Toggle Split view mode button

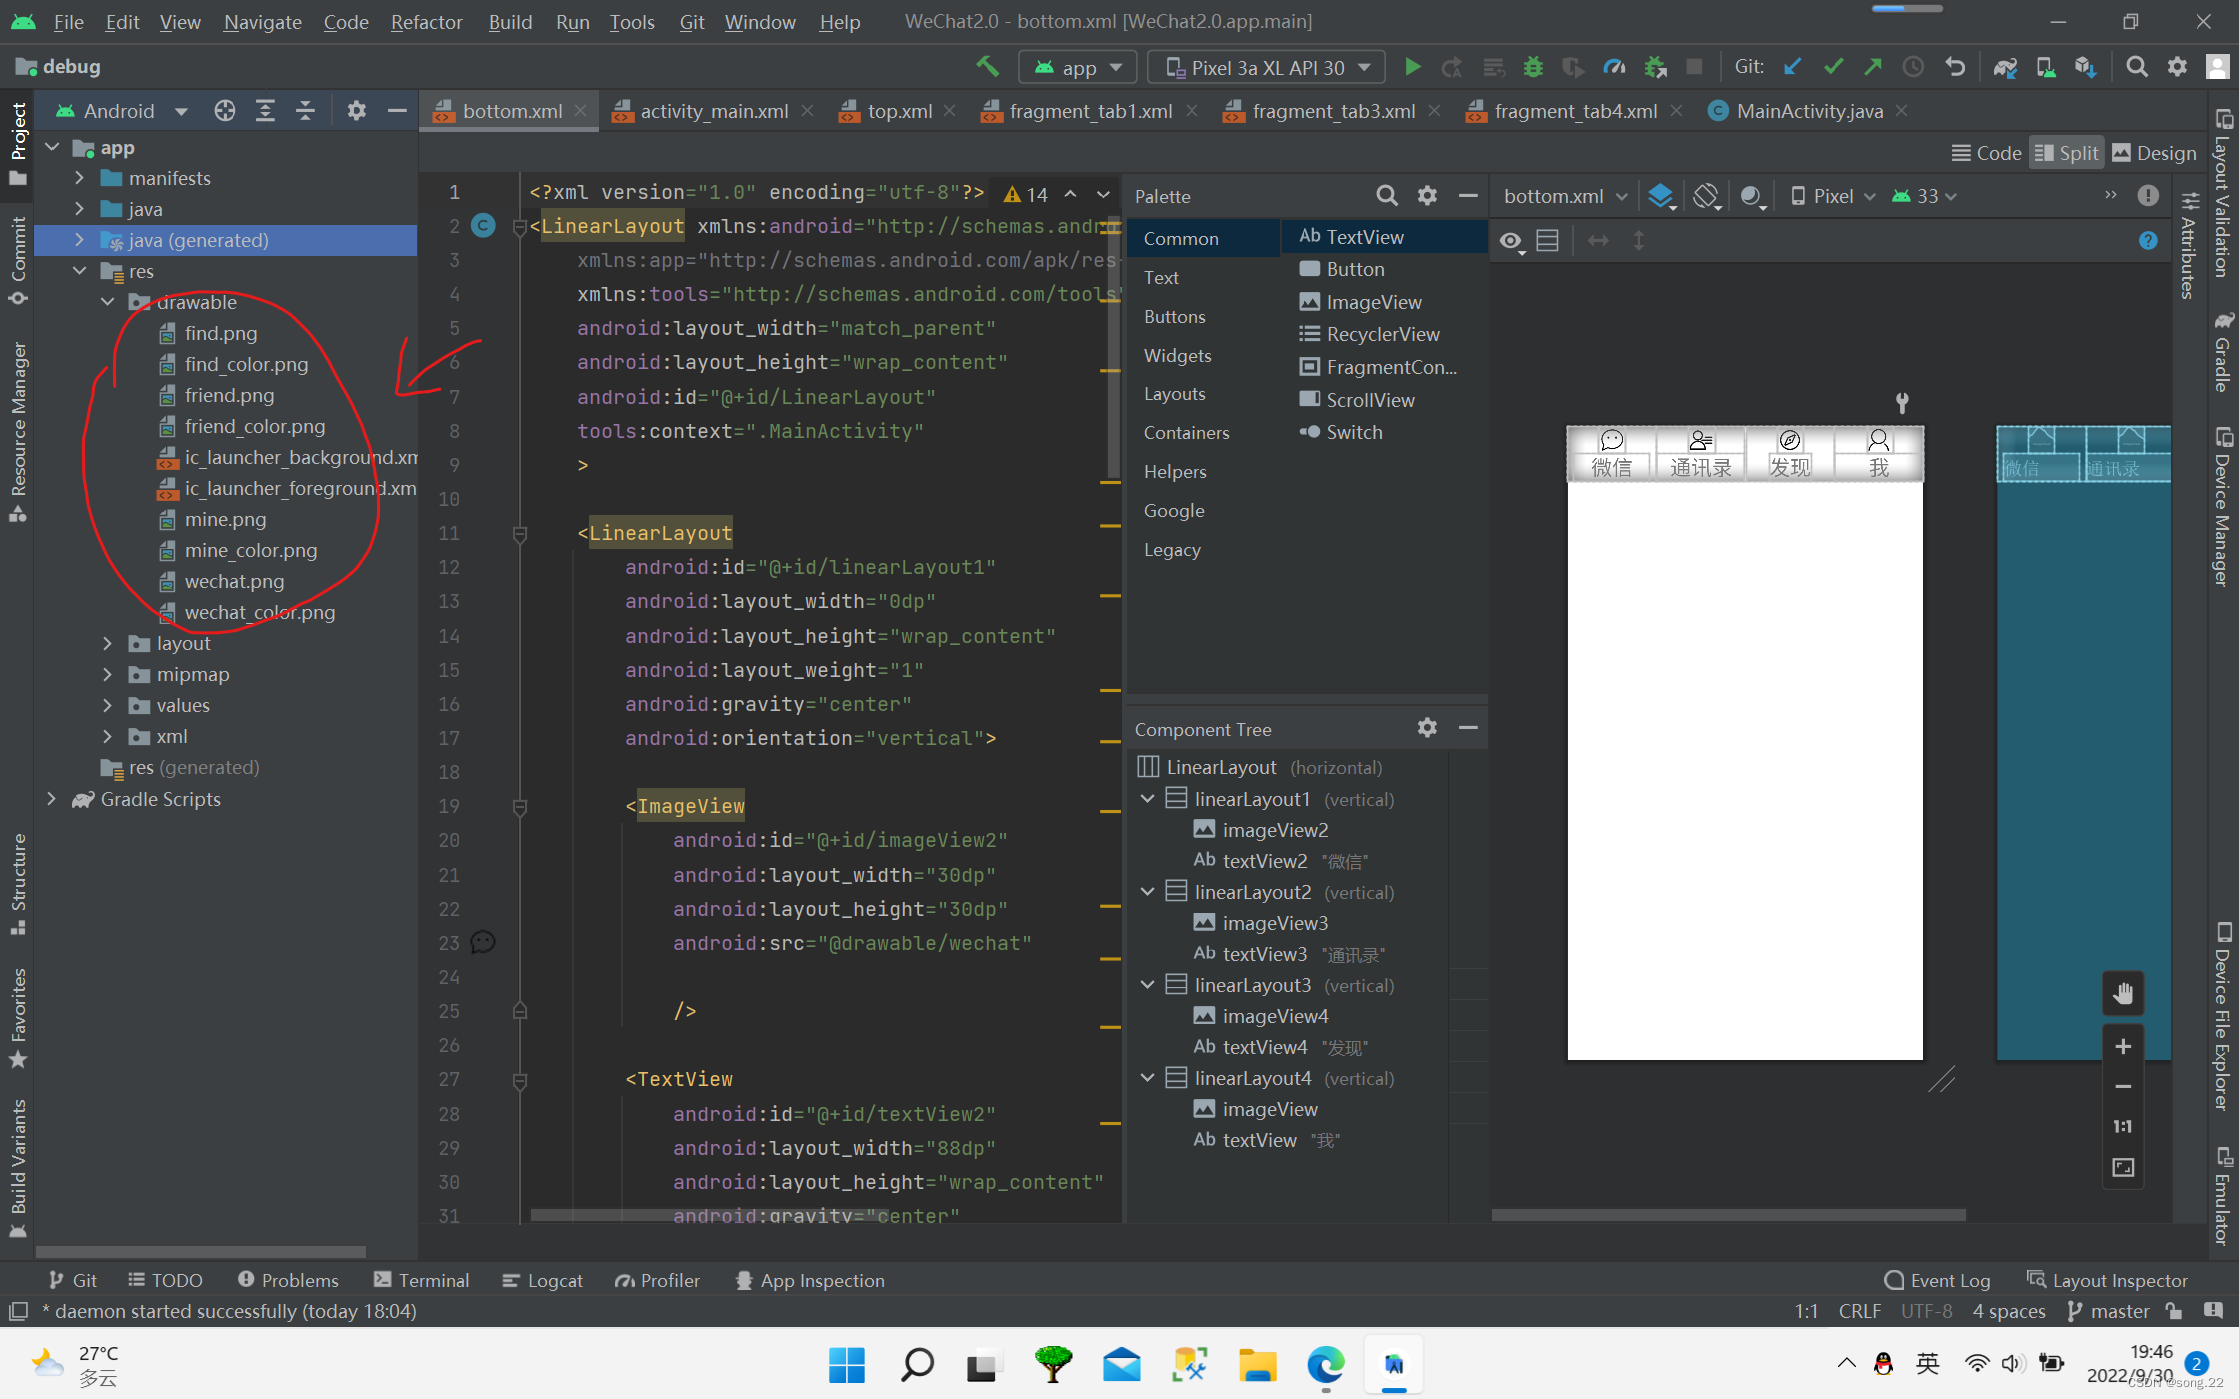(2065, 152)
